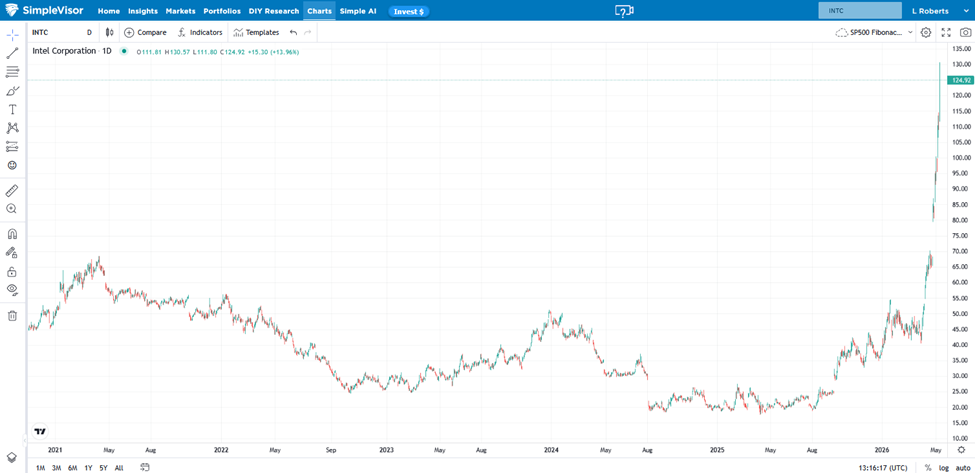Open the Fibonacci retracement tools
Screen dimensions: 975x473
tap(12, 72)
